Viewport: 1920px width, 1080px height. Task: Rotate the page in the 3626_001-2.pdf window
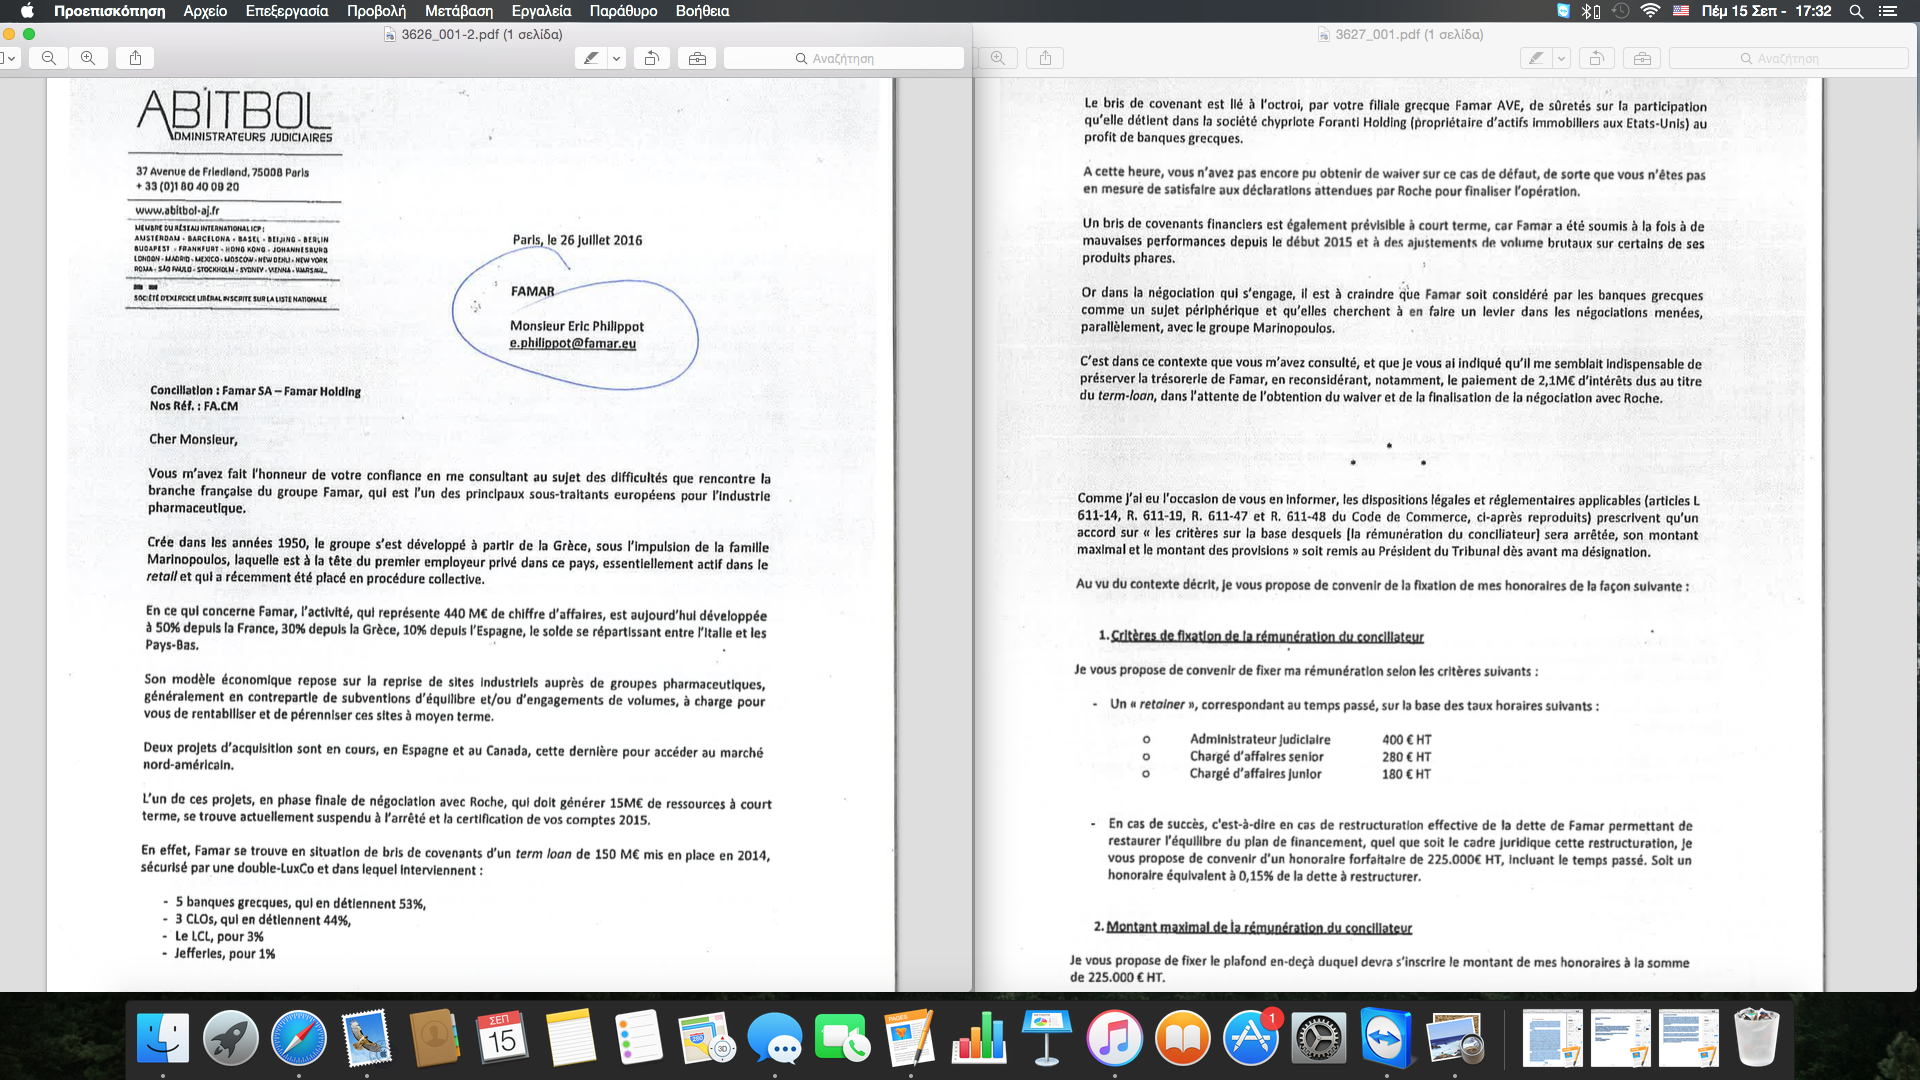pyautogui.click(x=651, y=58)
